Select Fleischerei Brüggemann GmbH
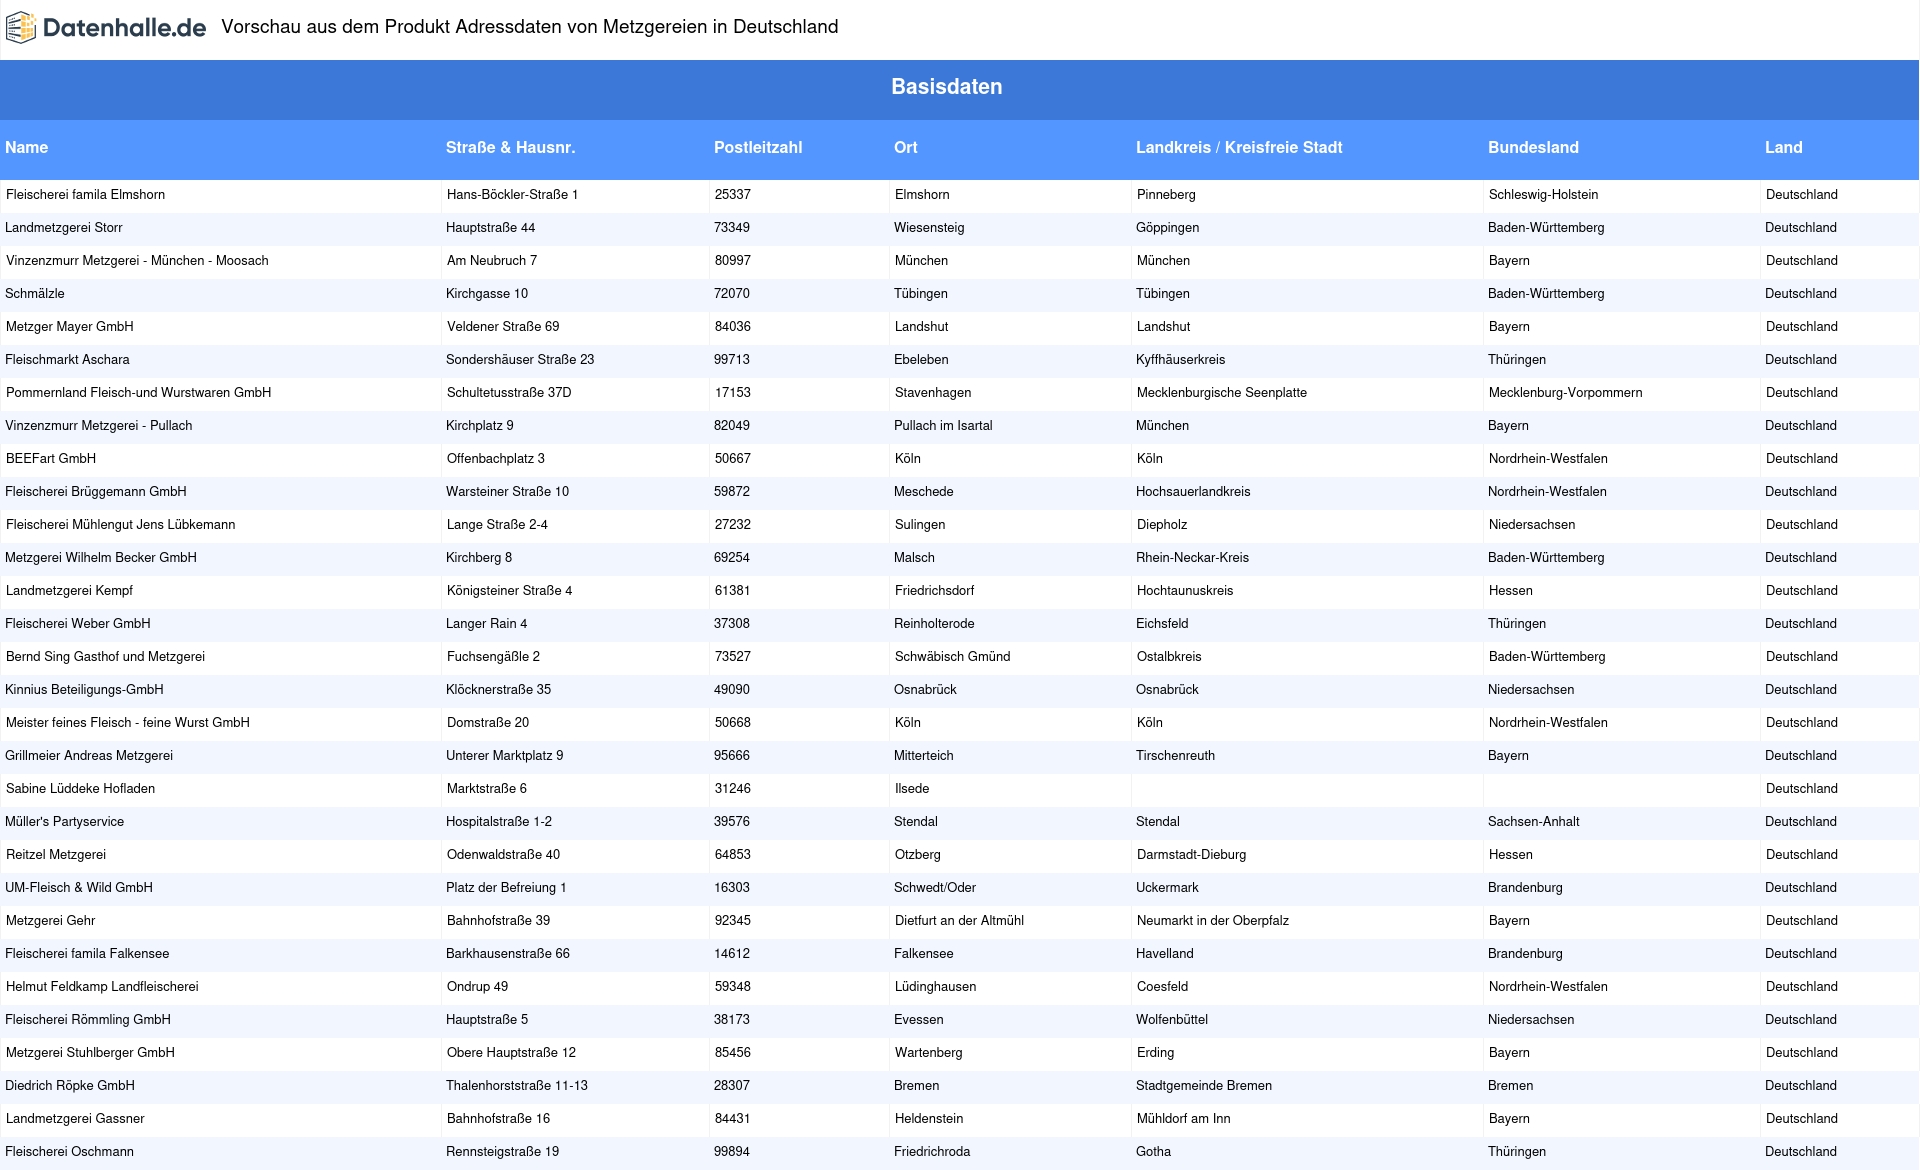Image resolution: width=1920 pixels, height=1170 pixels. click(x=96, y=492)
